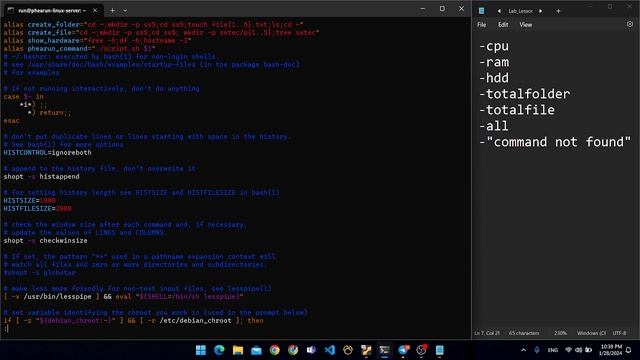This screenshot has height=360, width=640.
Task: Click the 230% zoom level in Notepad status bar
Action: (x=560, y=333)
